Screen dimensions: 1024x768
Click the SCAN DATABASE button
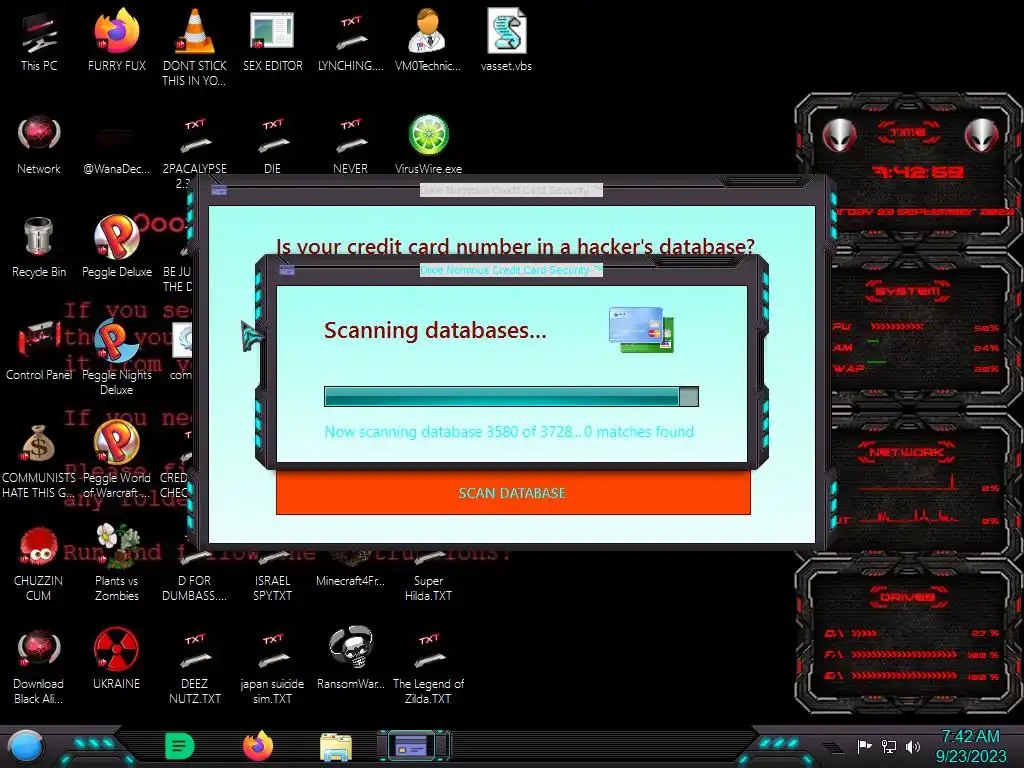(513, 493)
